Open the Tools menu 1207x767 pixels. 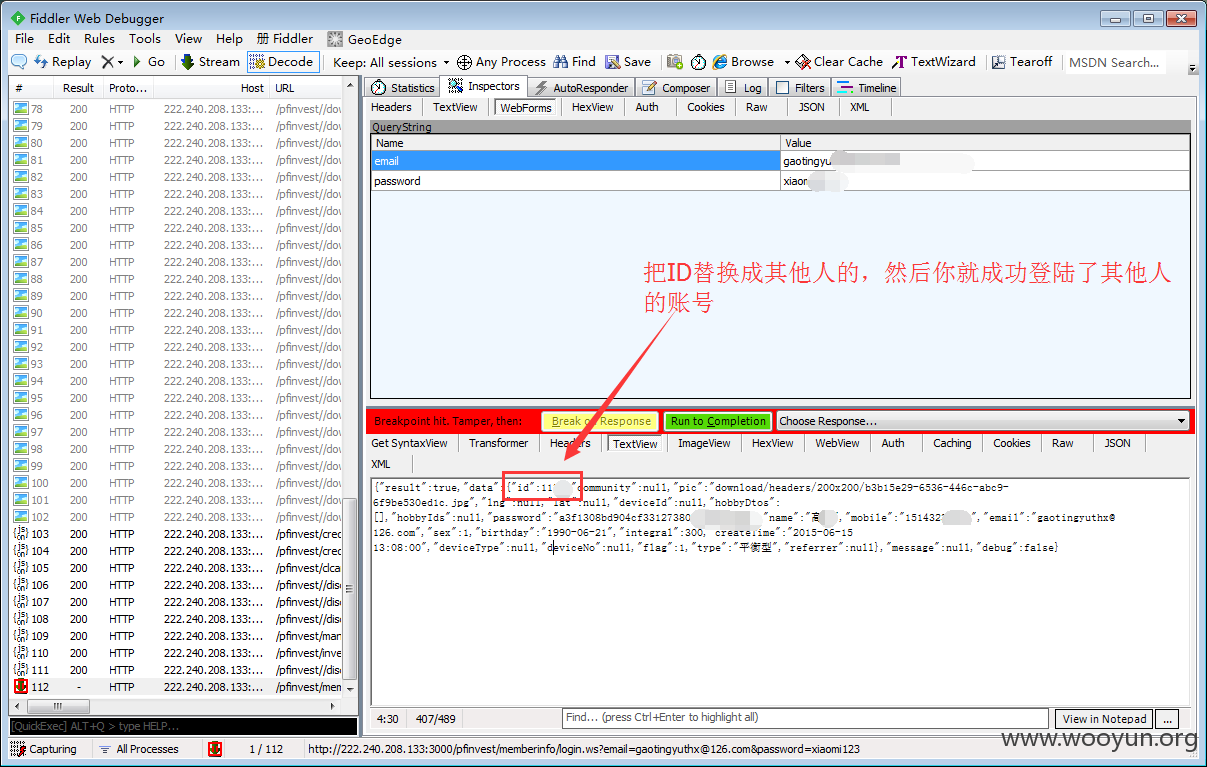[x=144, y=39]
